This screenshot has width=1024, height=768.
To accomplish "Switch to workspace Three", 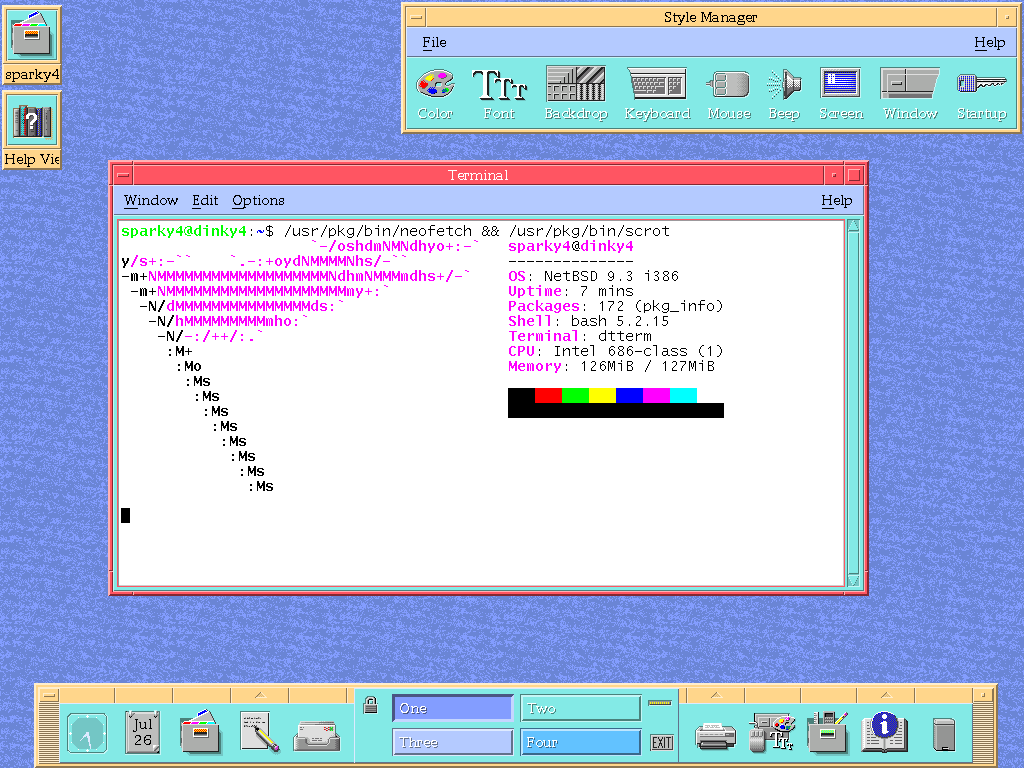I will click(452, 742).
